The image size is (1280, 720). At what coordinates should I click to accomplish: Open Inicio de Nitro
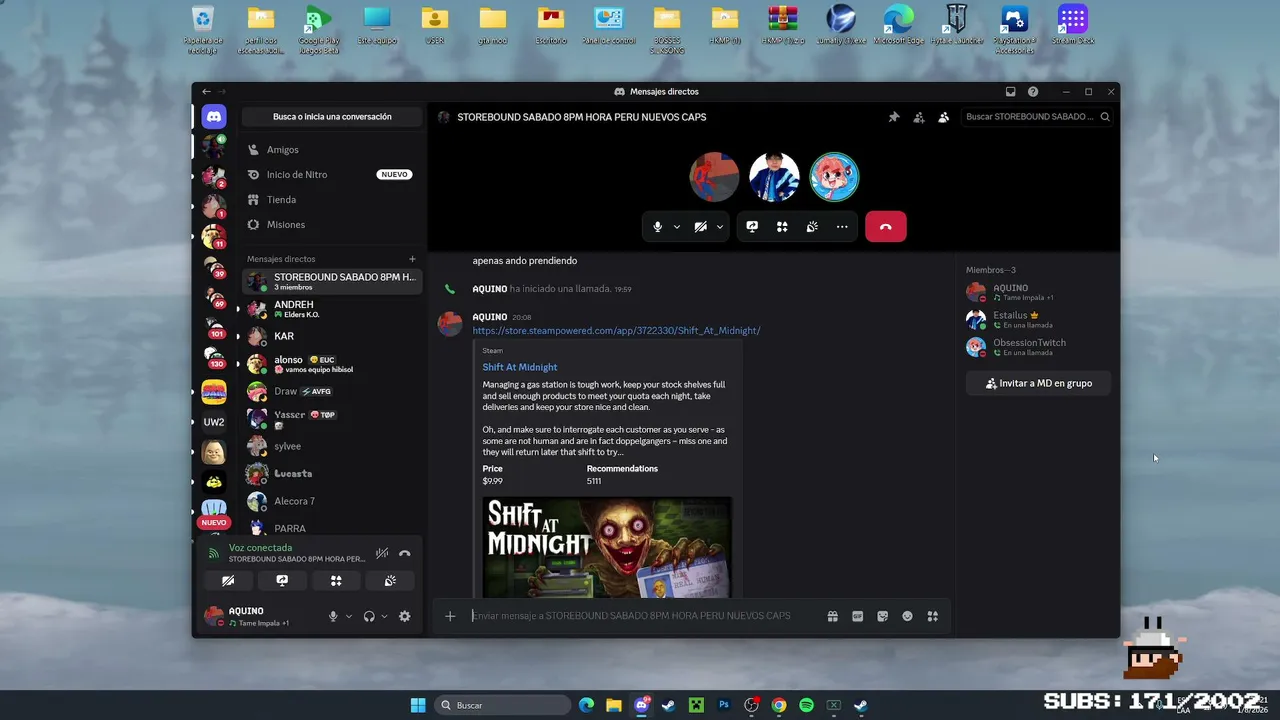[x=332, y=175]
